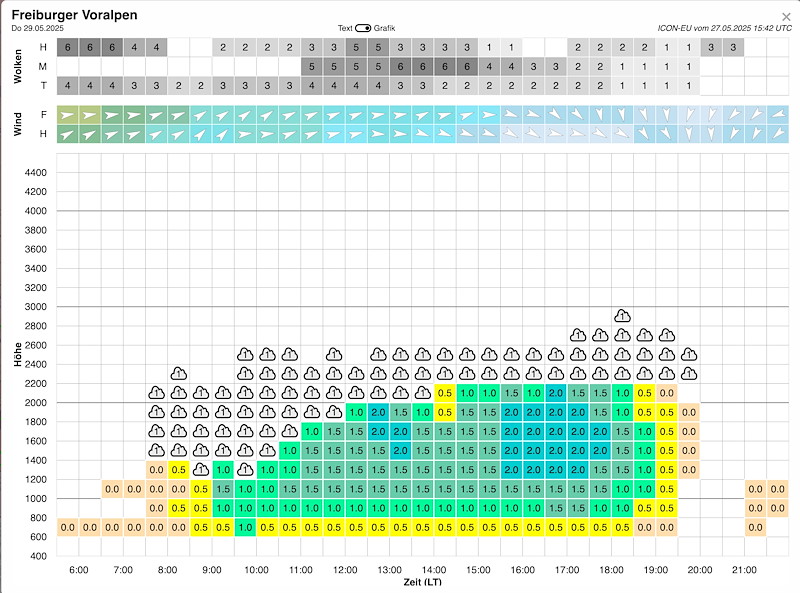
Task: Click the 'Text' label next to the switch
Action: pyautogui.click(x=345, y=28)
